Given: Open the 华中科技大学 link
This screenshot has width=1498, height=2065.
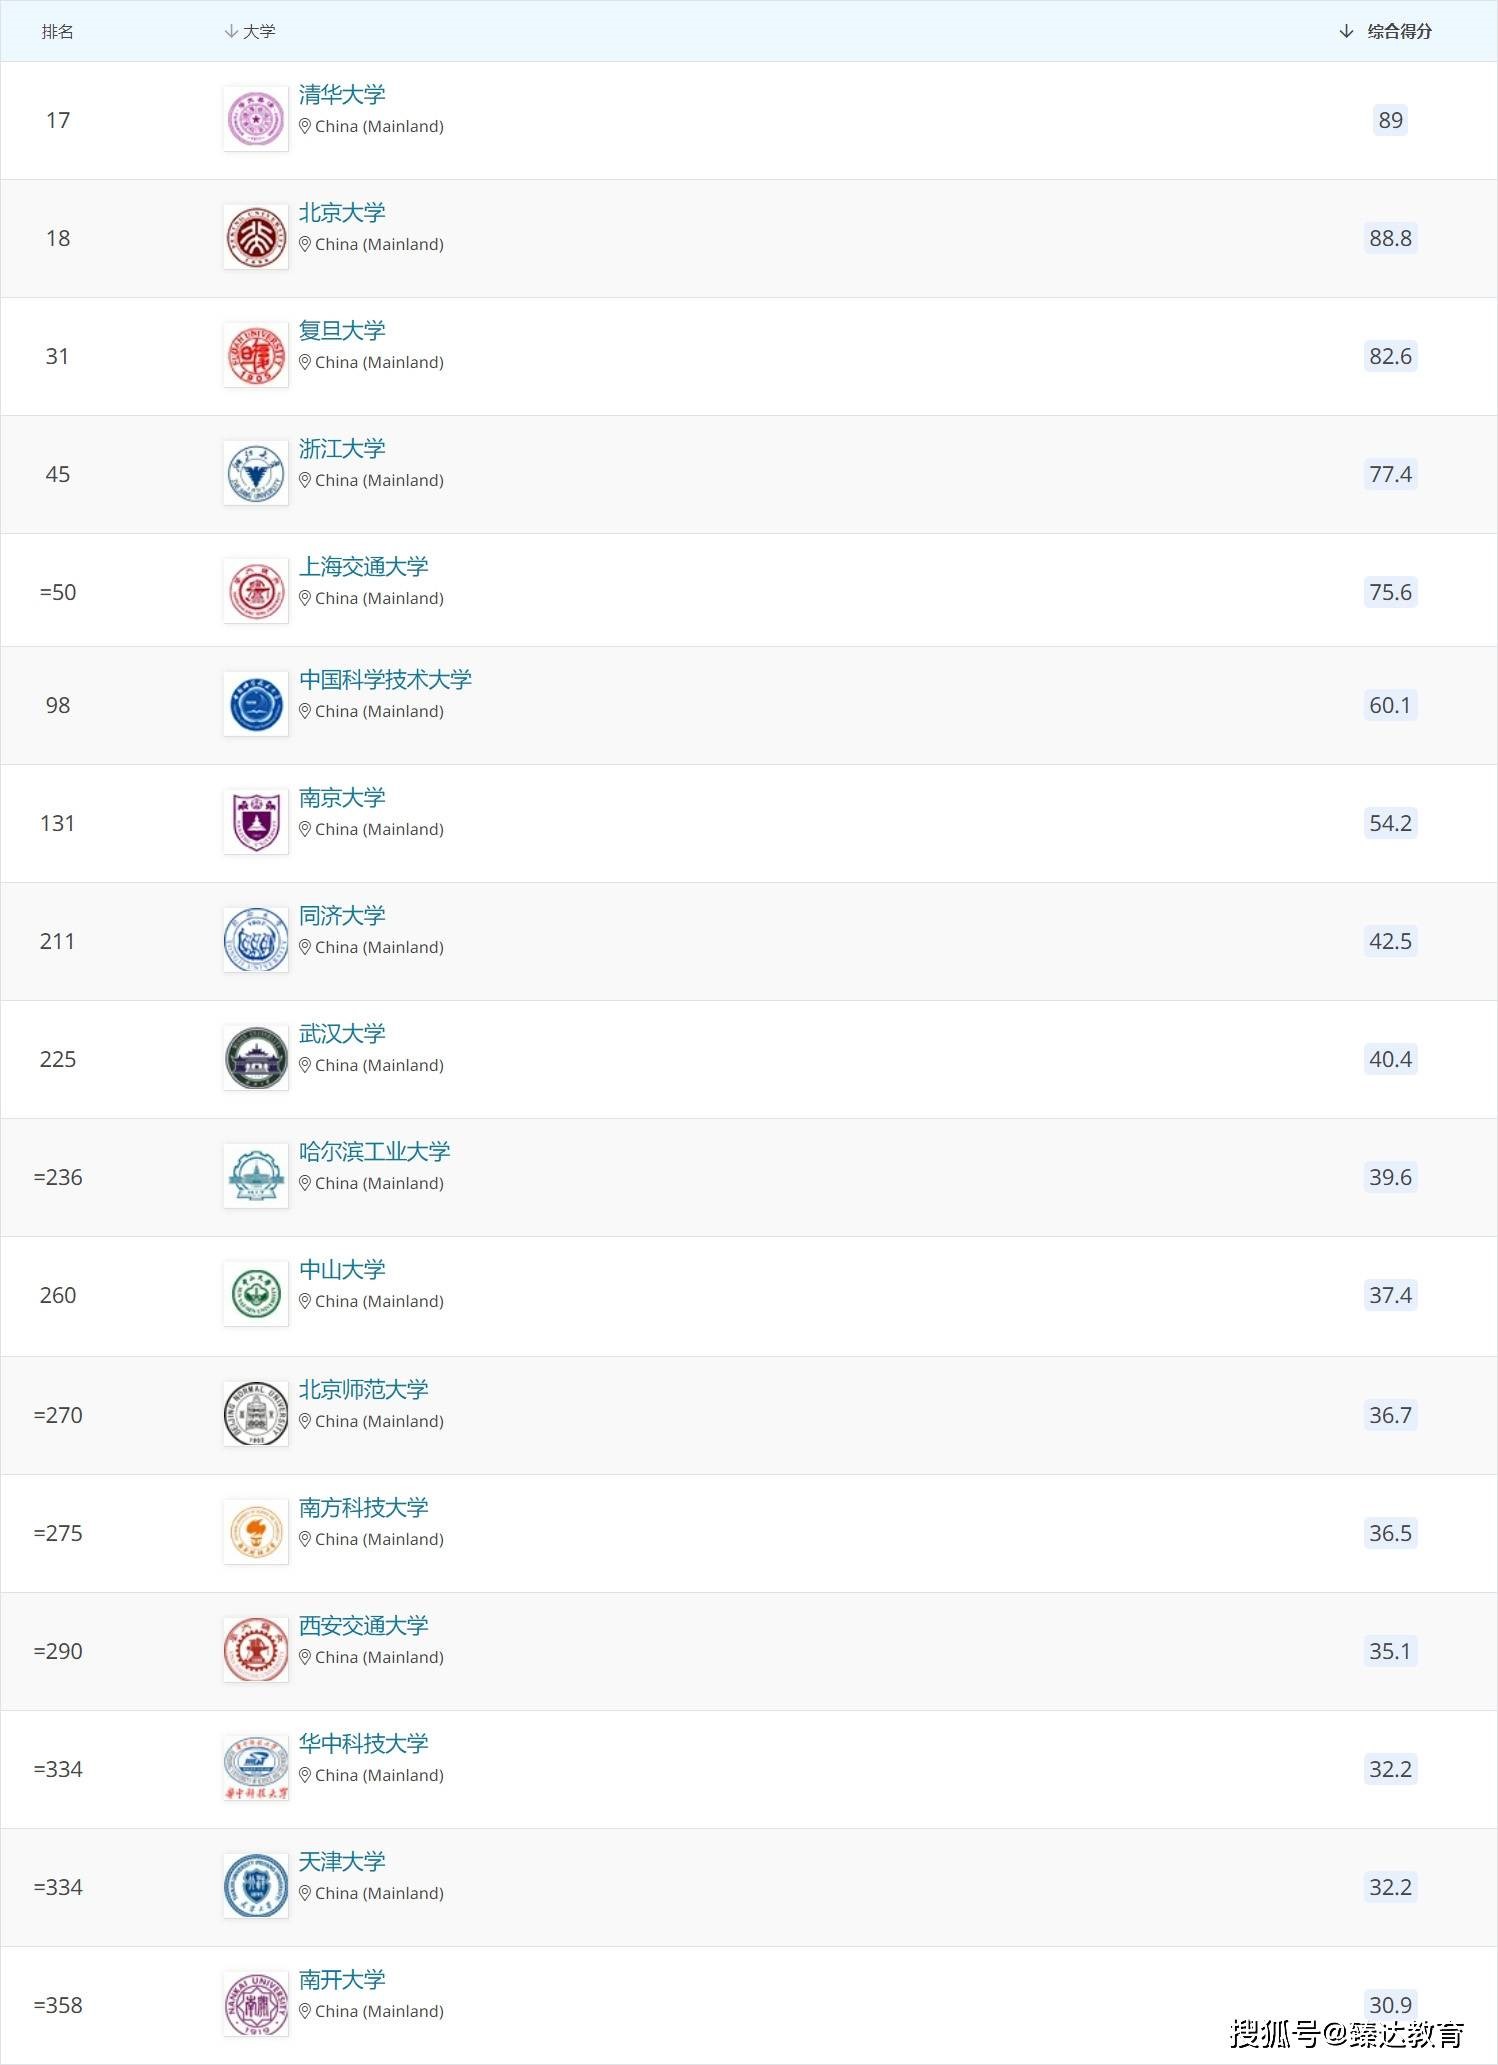Looking at the screenshot, I should click(364, 1744).
